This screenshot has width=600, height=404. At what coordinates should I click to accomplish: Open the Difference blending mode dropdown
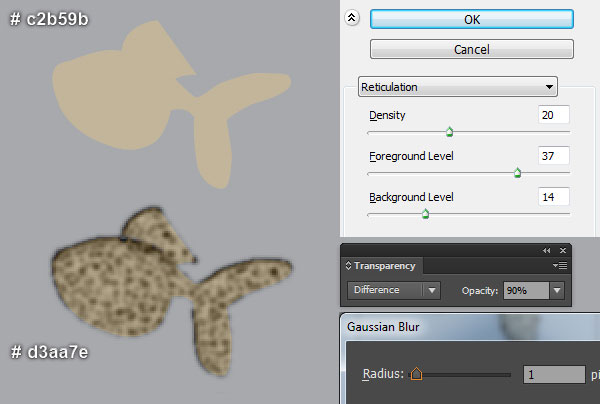[x=394, y=290]
